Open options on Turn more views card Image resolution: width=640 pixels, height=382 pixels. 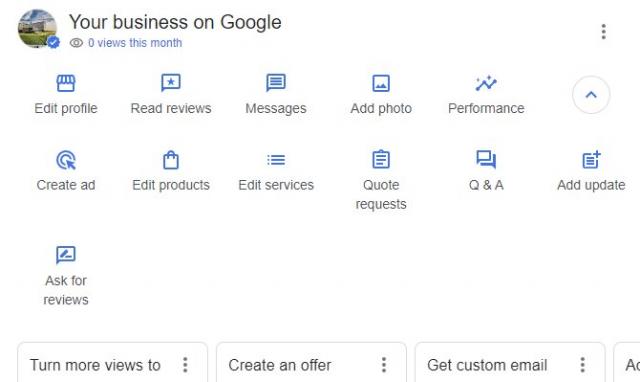[x=185, y=365]
